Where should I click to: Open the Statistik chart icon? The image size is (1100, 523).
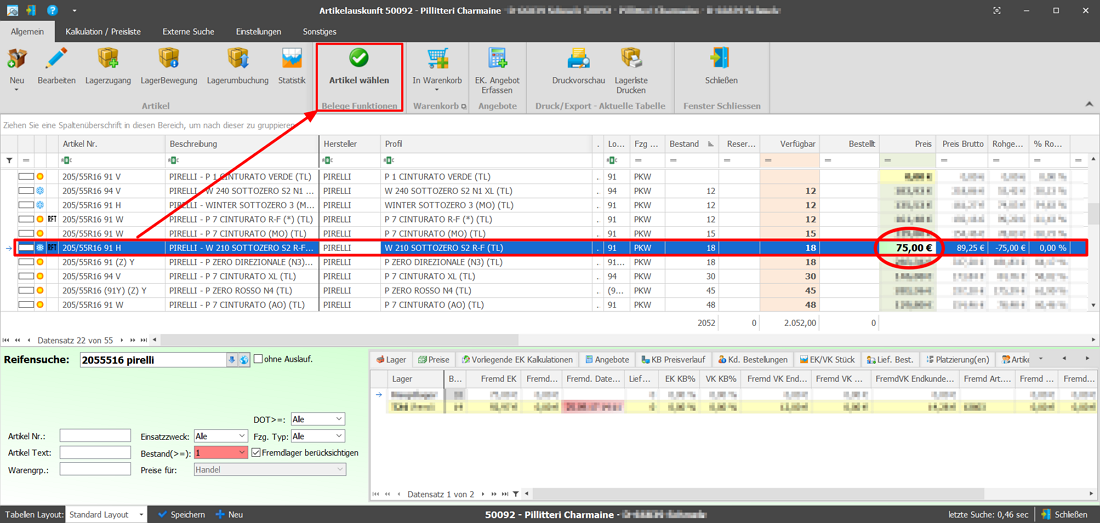(291, 59)
